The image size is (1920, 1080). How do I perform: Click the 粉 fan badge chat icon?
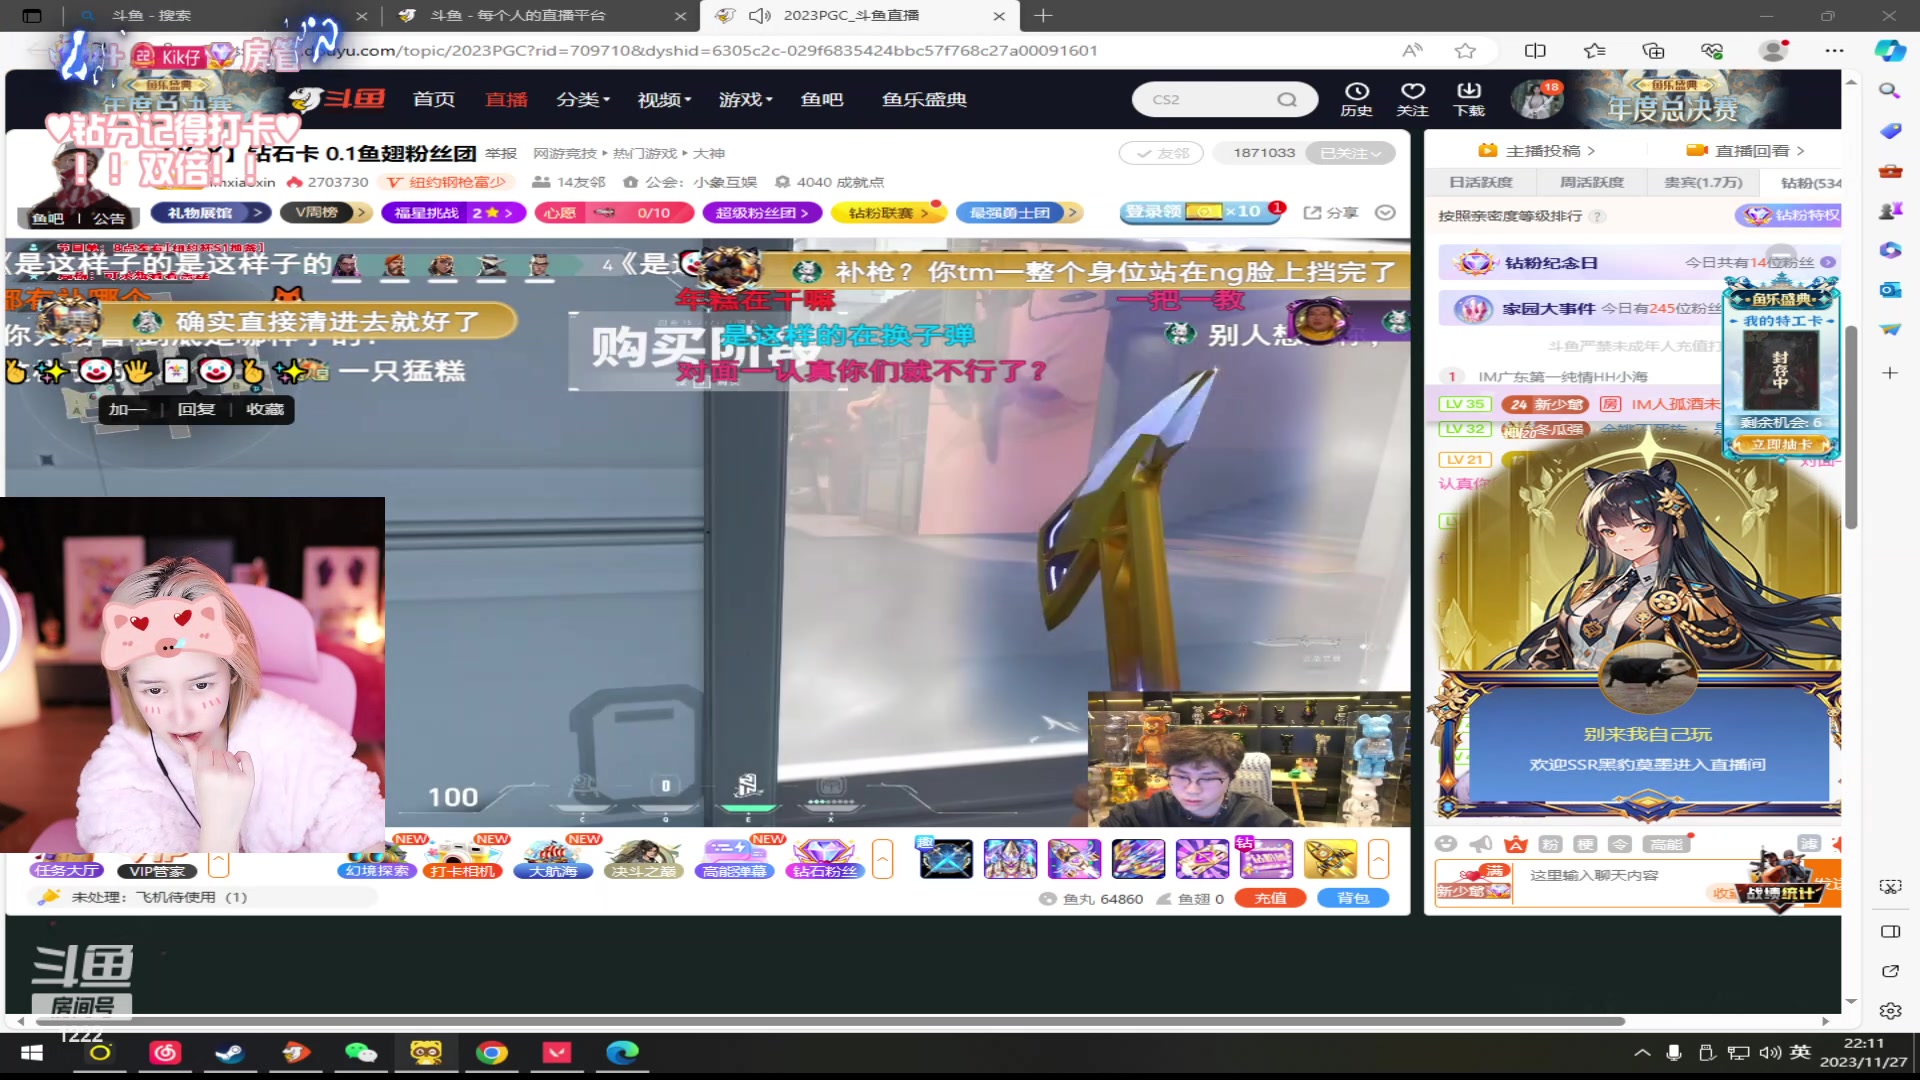[1550, 844]
